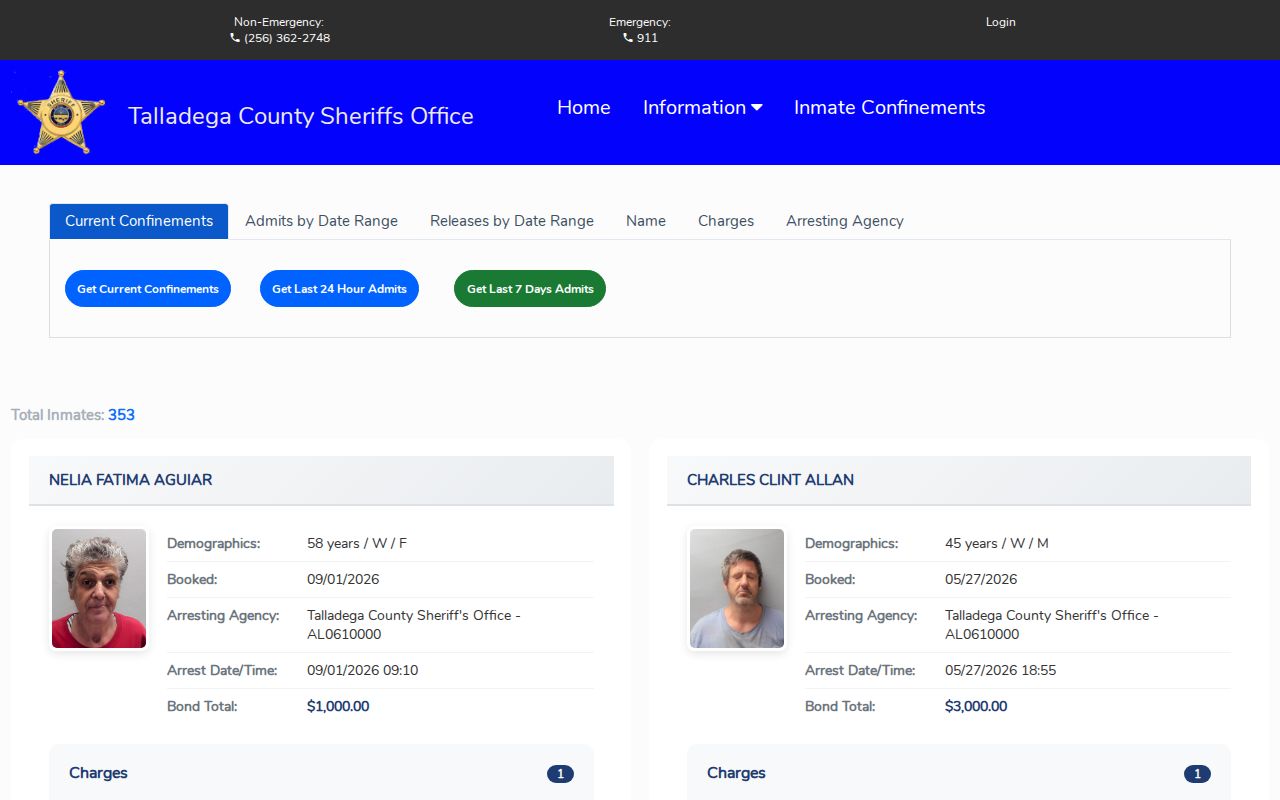Click the emergency 911 phone icon

[628, 38]
